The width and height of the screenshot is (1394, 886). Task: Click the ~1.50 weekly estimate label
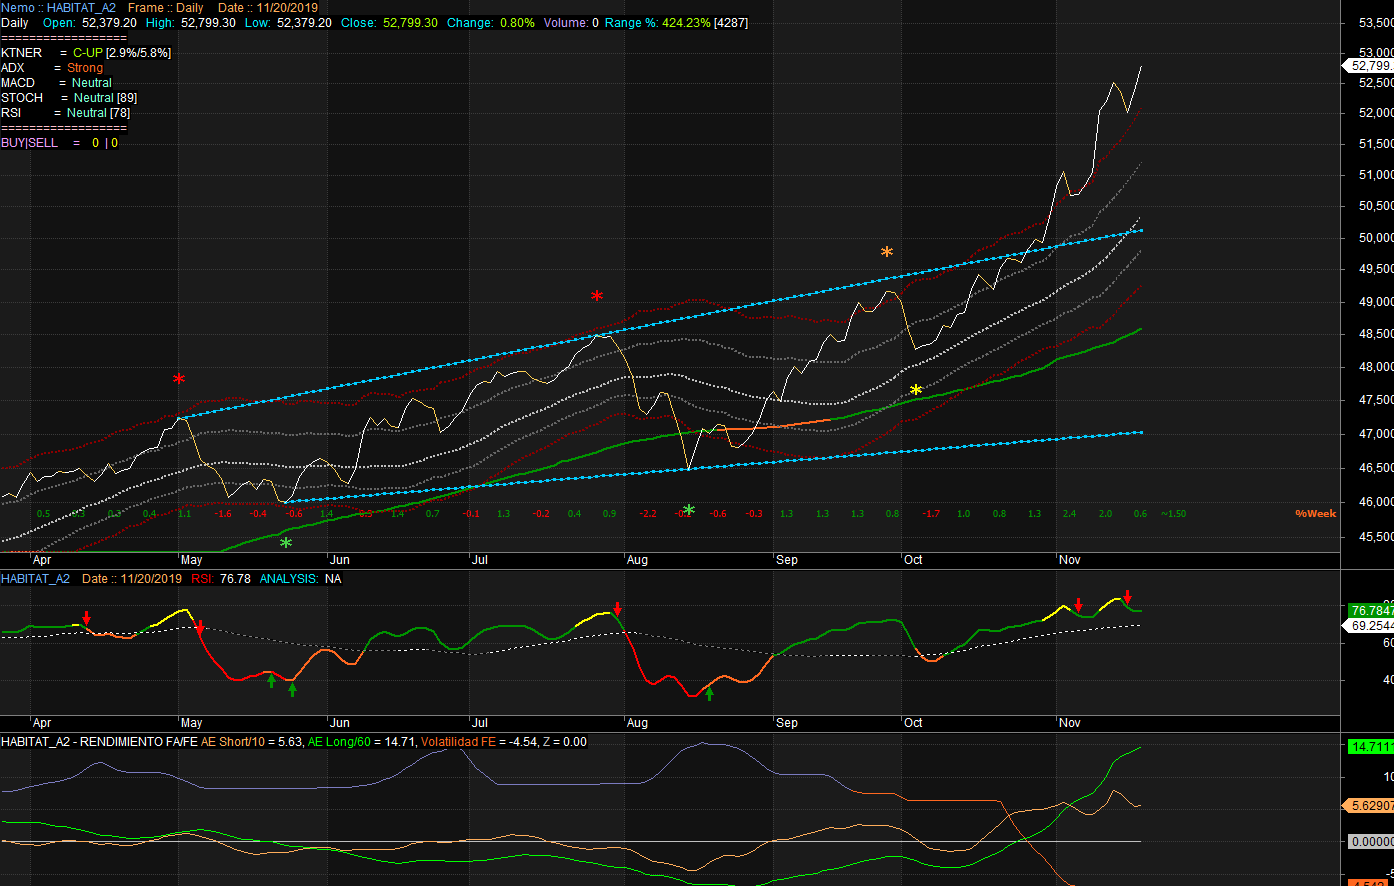coord(1173,513)
